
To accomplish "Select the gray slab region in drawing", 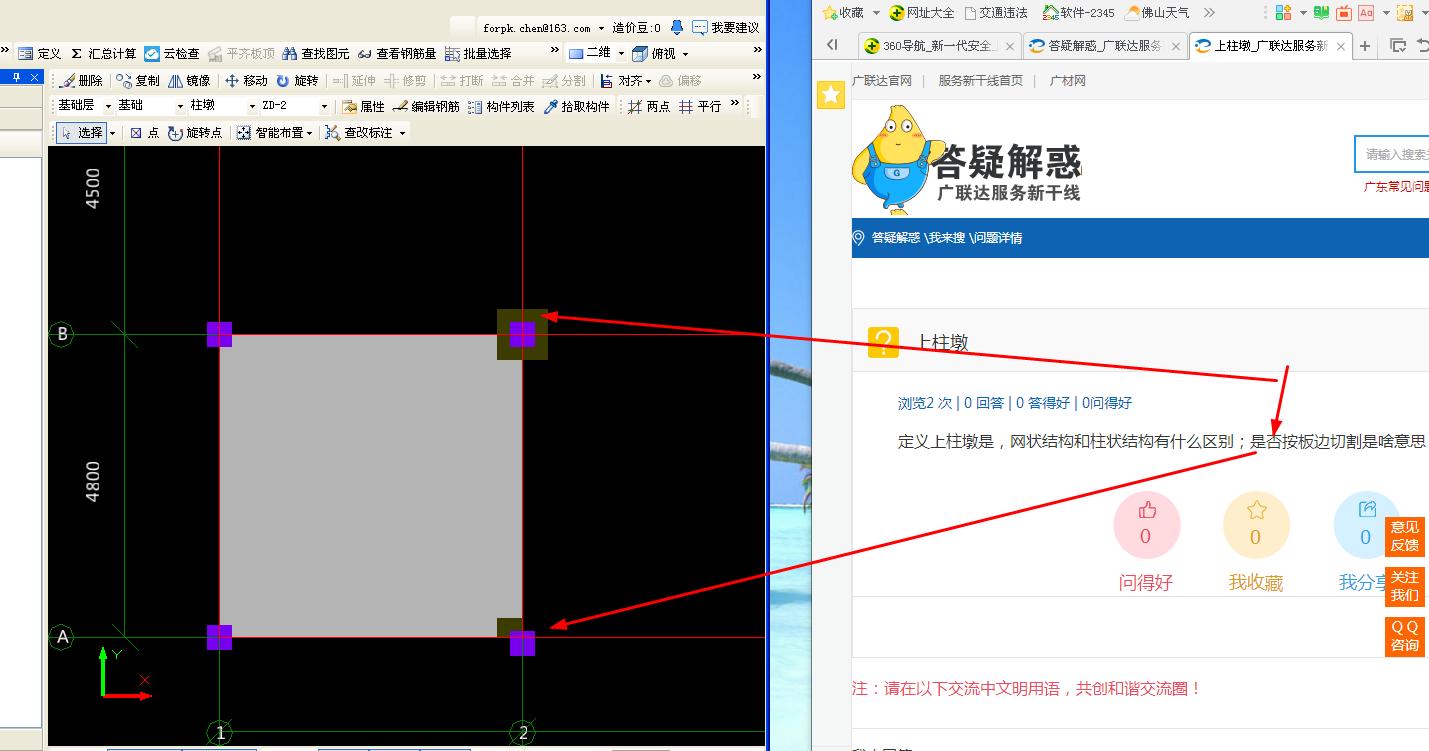I will coord(371,486).
